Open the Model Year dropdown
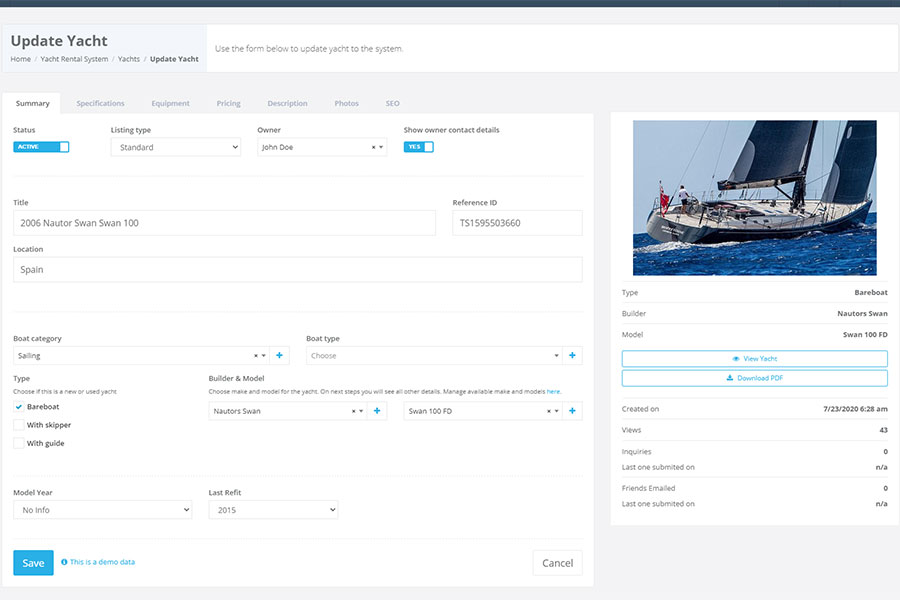Viewport: 900px width, 600px height. click(103, 510)
